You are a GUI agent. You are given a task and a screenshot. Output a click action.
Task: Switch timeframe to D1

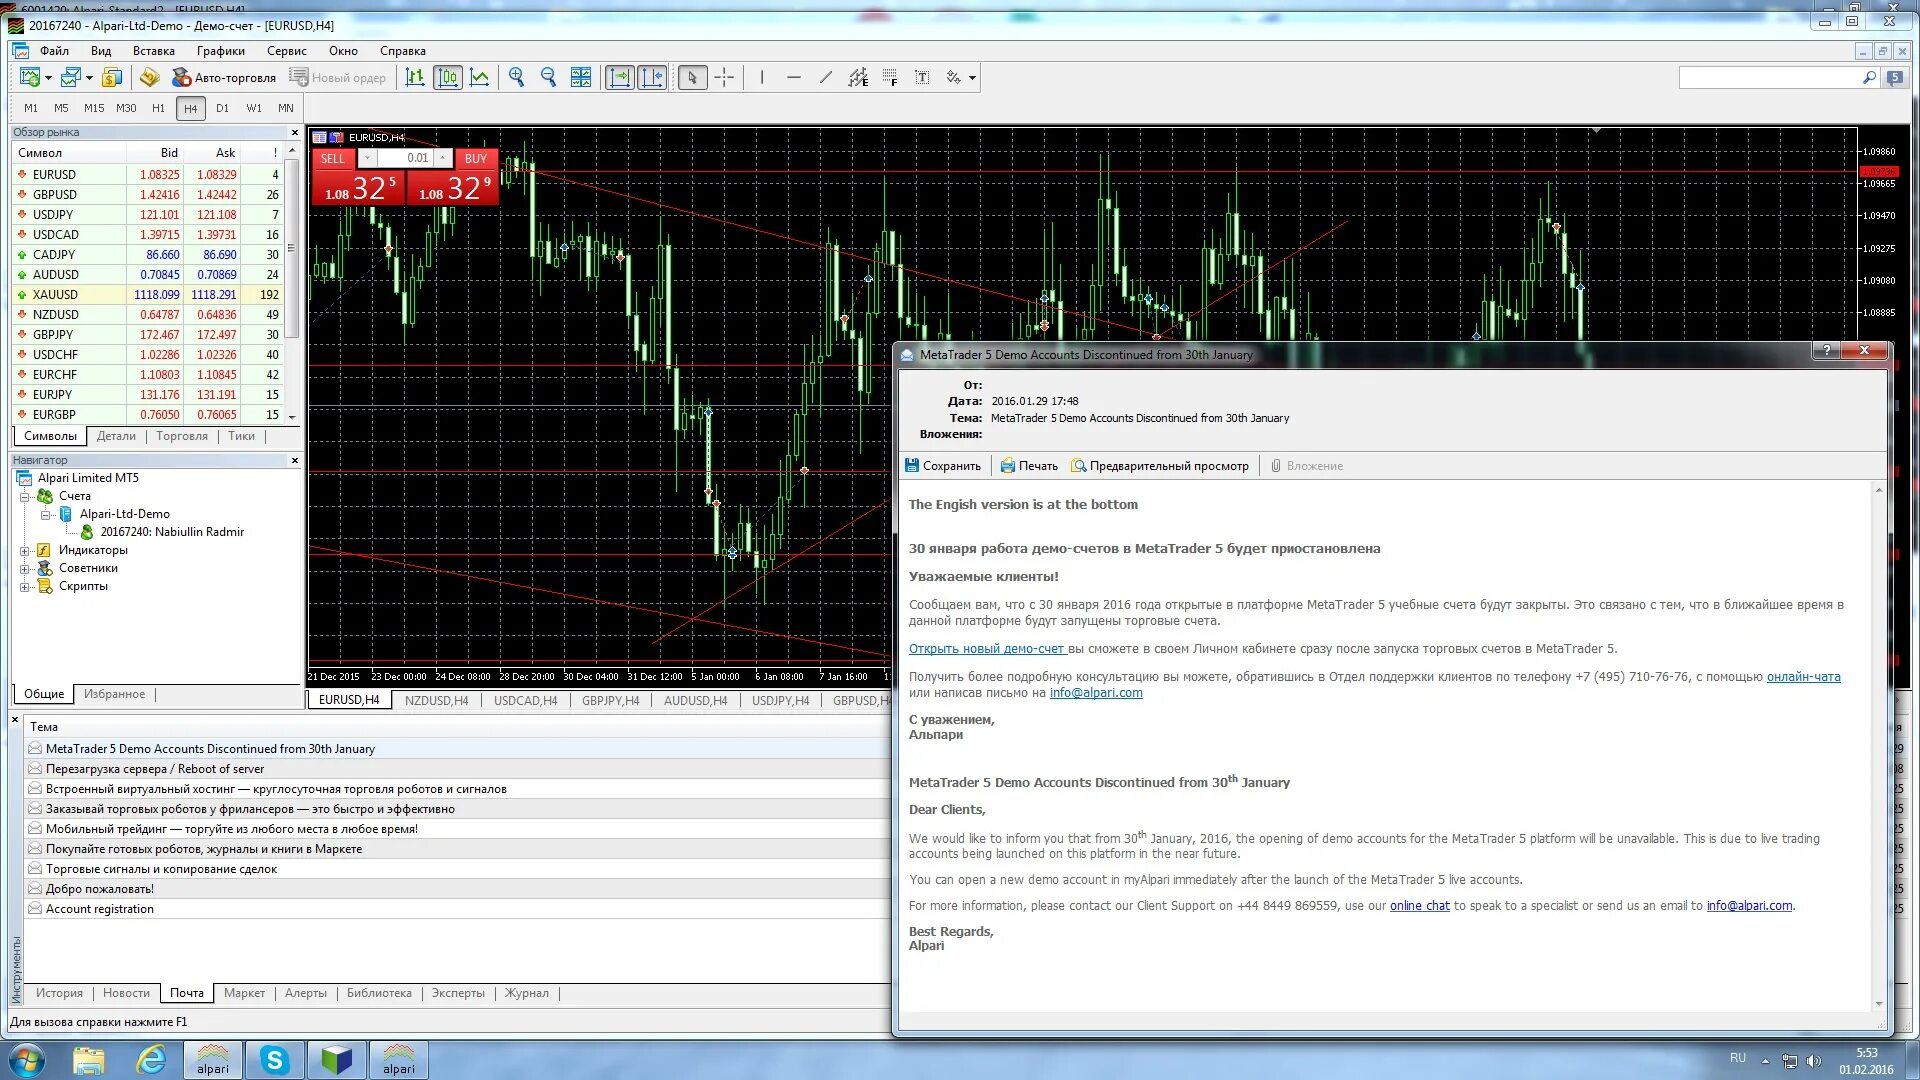pyautogui.click(x=222, y=108)
